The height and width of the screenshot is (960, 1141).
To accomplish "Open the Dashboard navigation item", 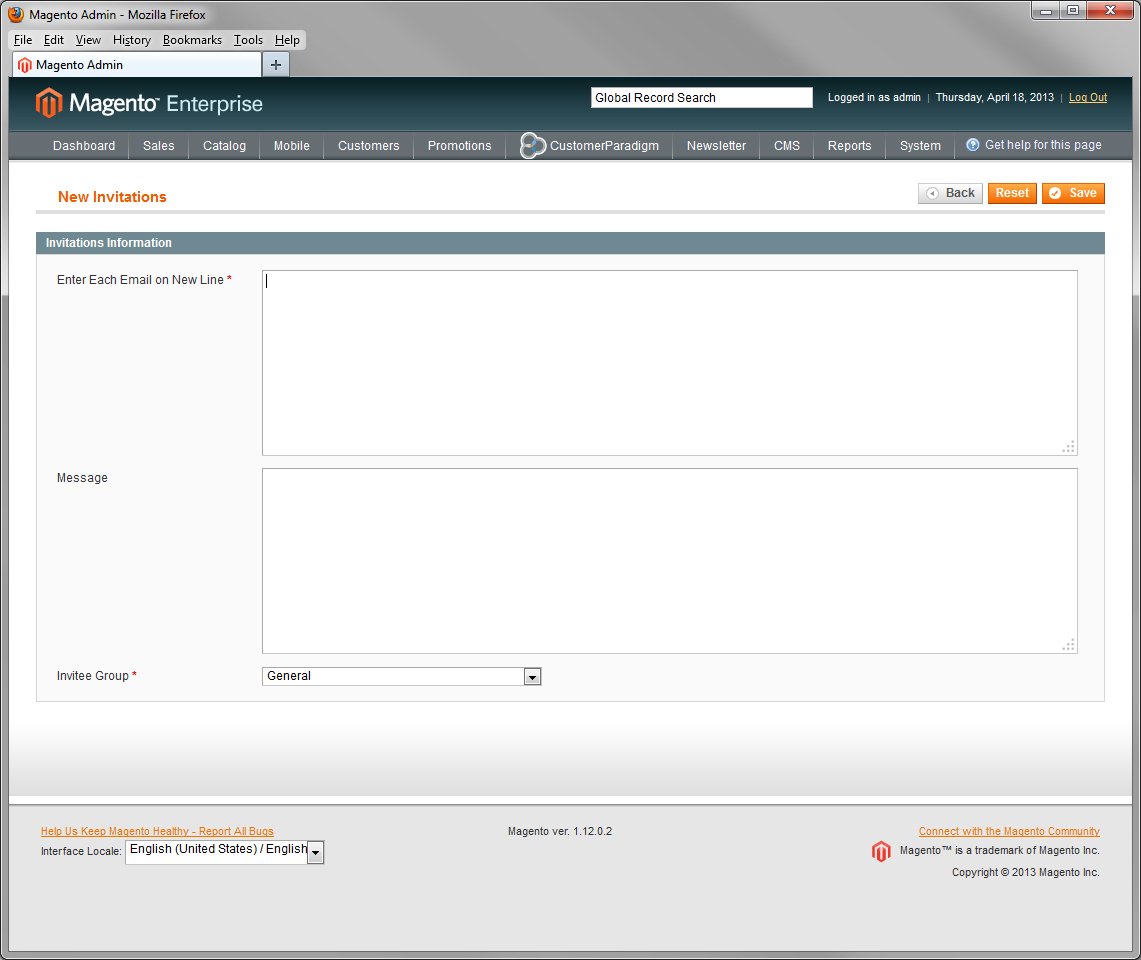I will 84,146.
